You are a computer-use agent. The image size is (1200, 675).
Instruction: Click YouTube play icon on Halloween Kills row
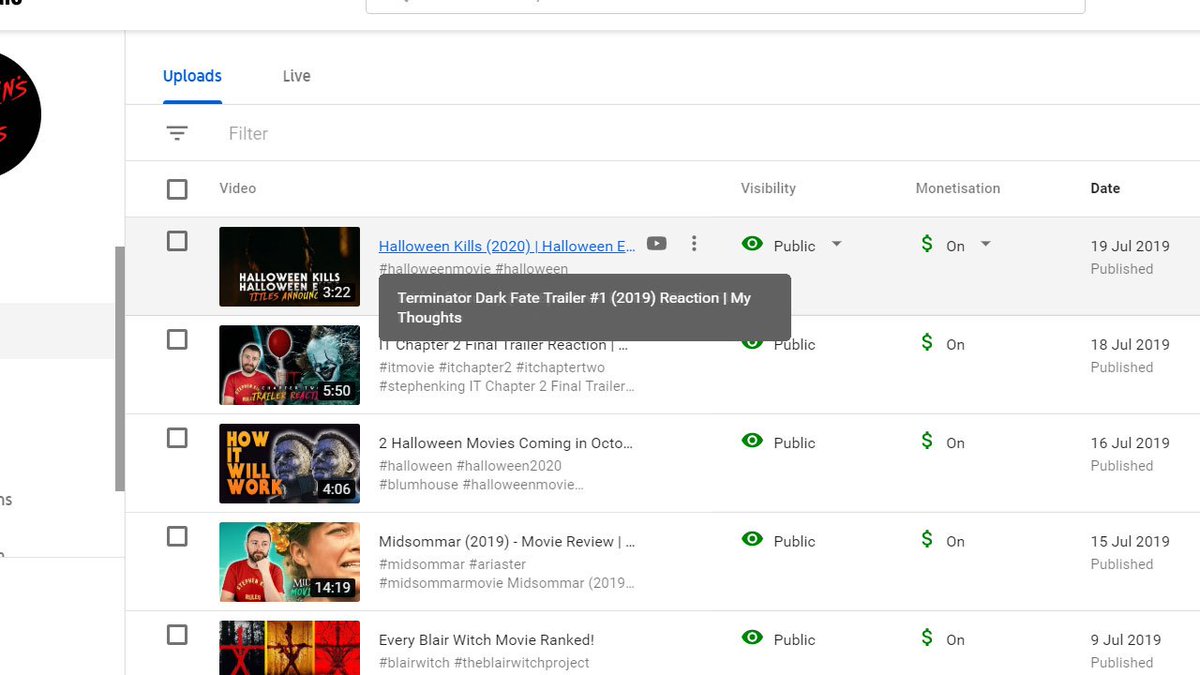[x=656, y=244]
